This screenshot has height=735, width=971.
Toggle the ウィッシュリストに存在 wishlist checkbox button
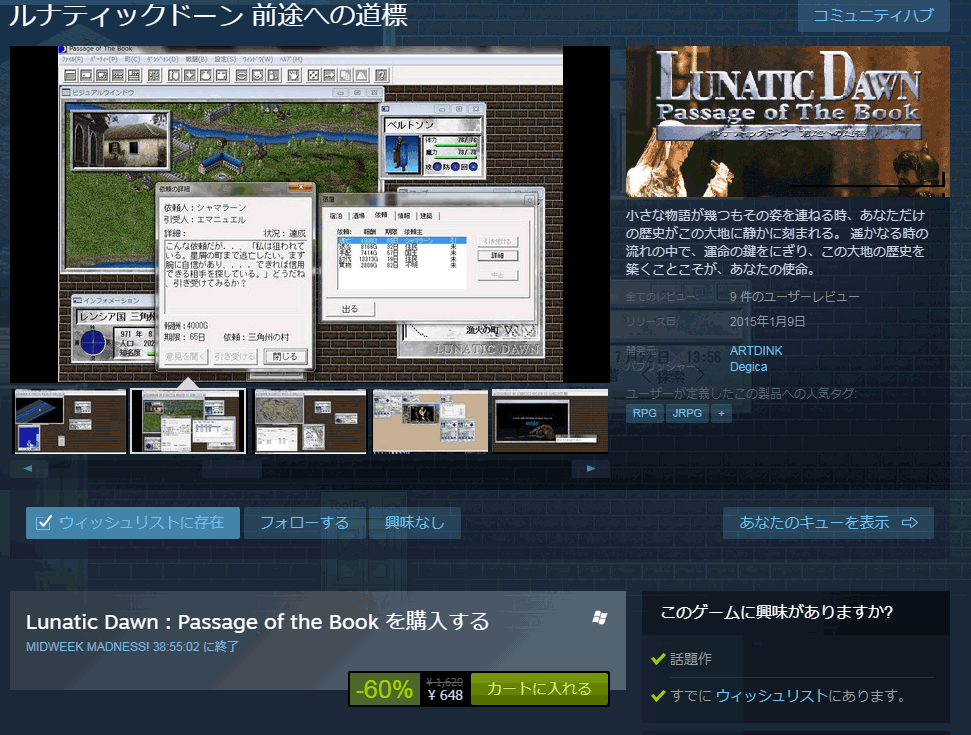133,523
